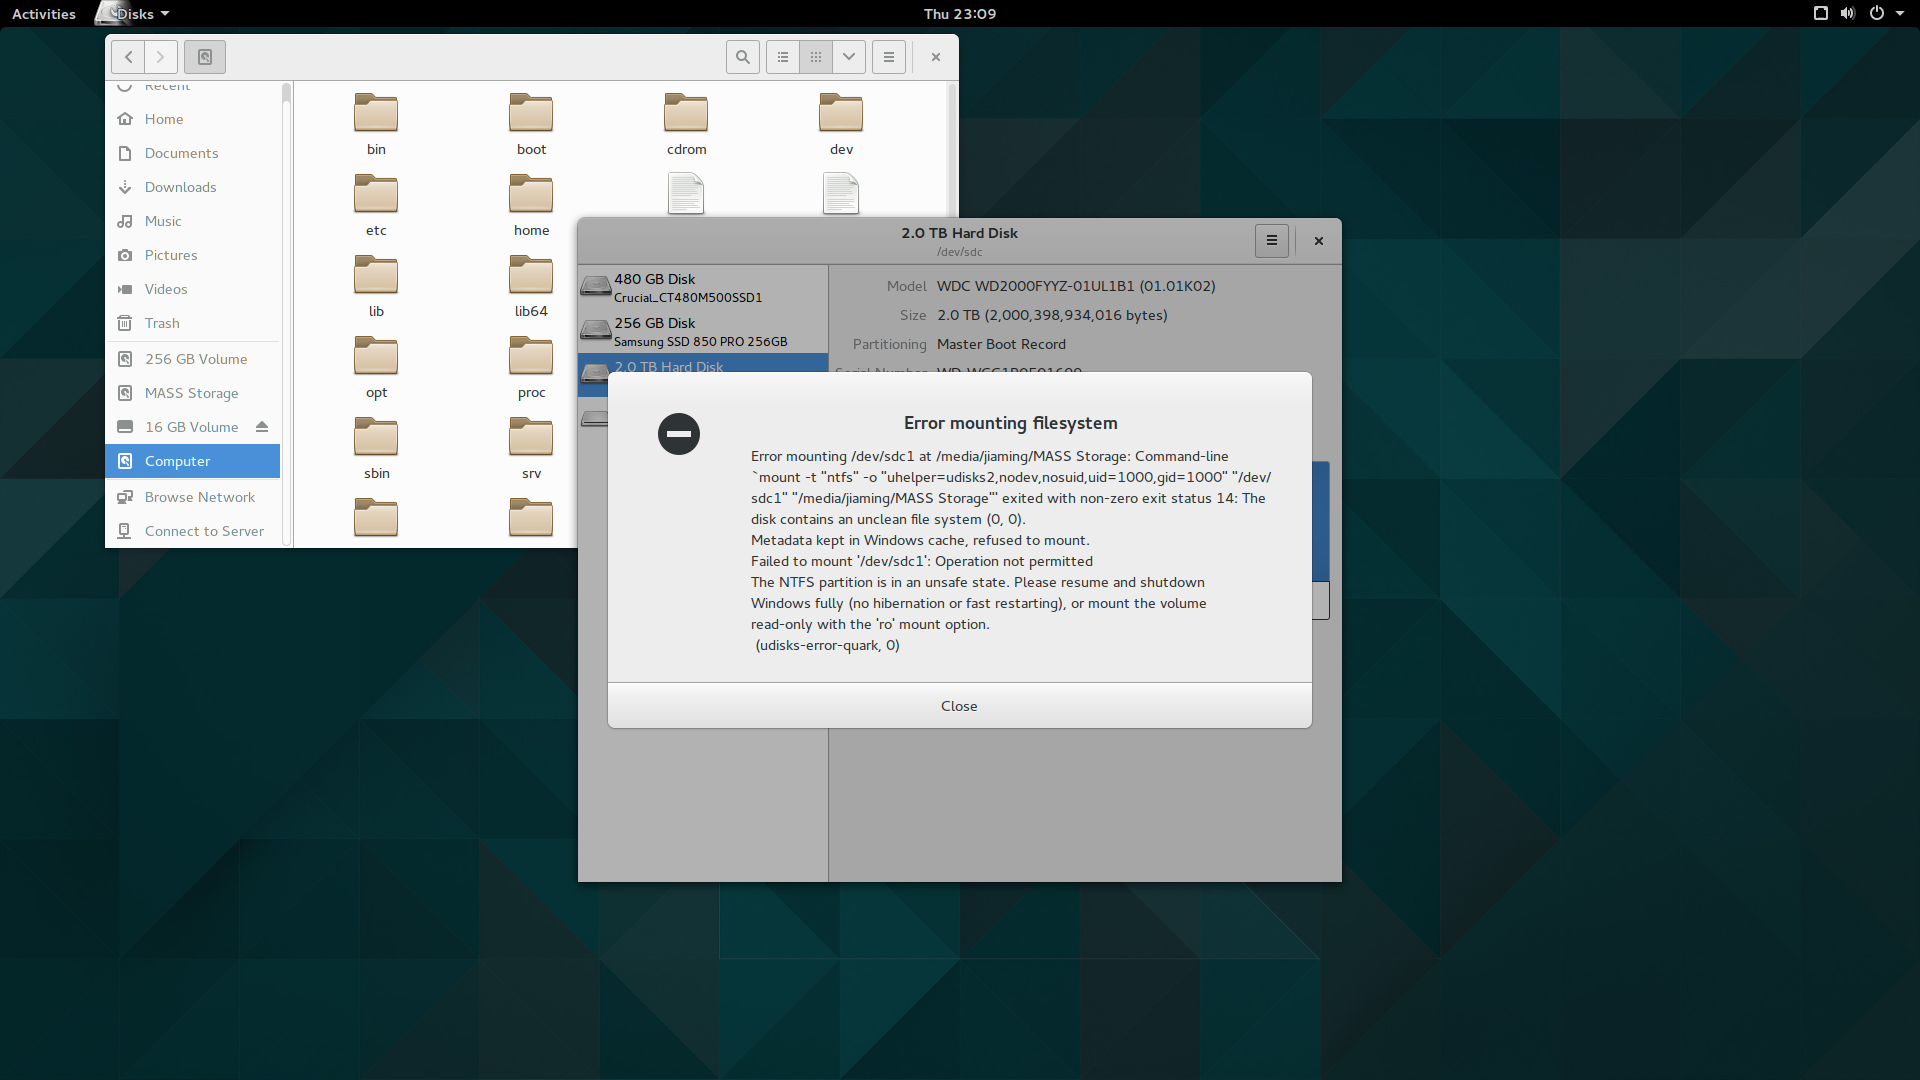Click the search icon in Files toolbar
The height and width of the screenshot is (1080, 1920).
click(x=742, y=57)
